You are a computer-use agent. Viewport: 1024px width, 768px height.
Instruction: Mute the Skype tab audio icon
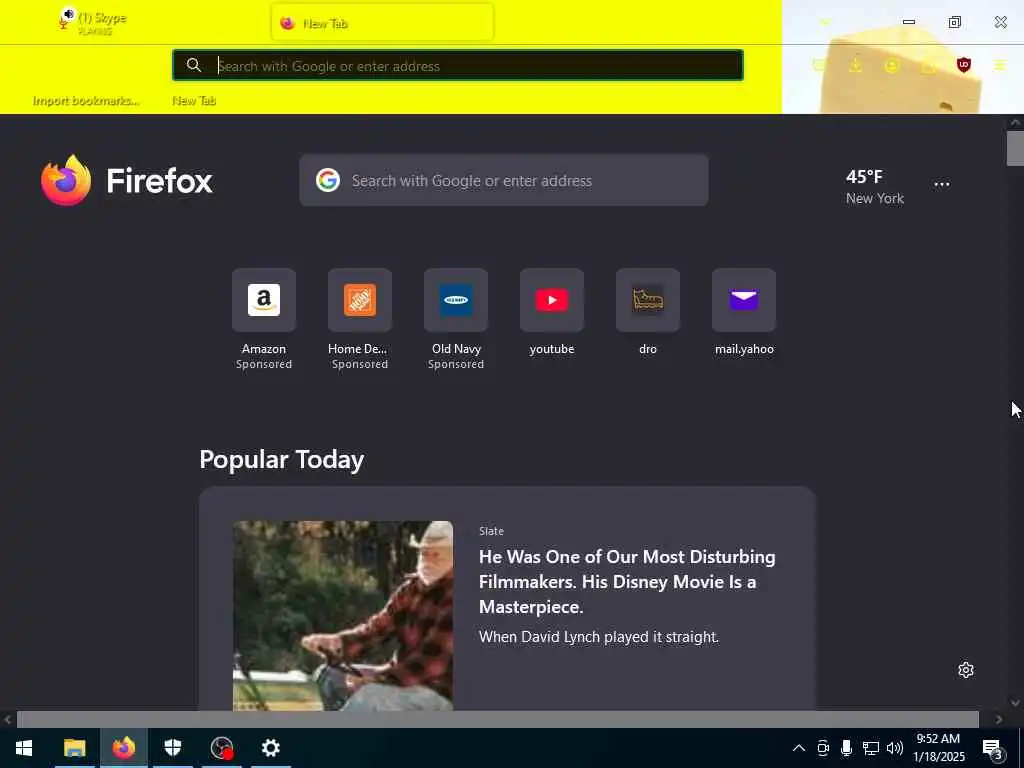(x=67, y=14)
